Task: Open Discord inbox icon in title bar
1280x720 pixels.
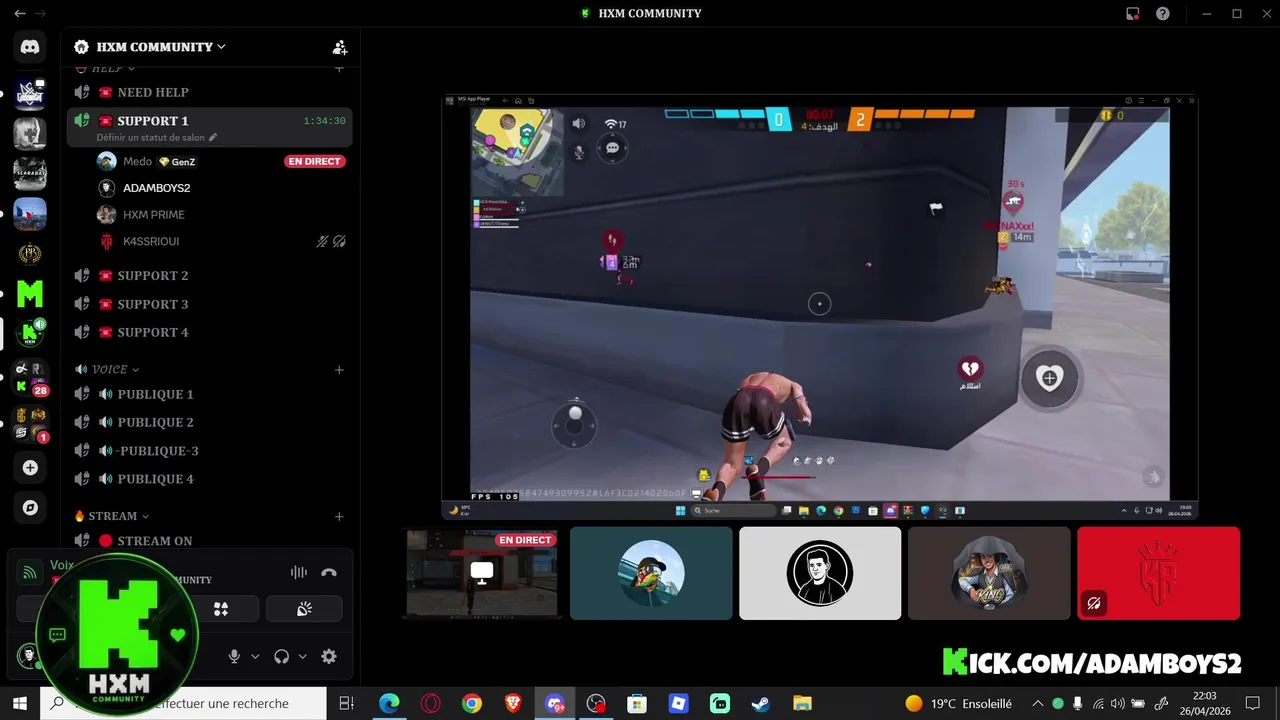Action: (x=1132, y=14)
